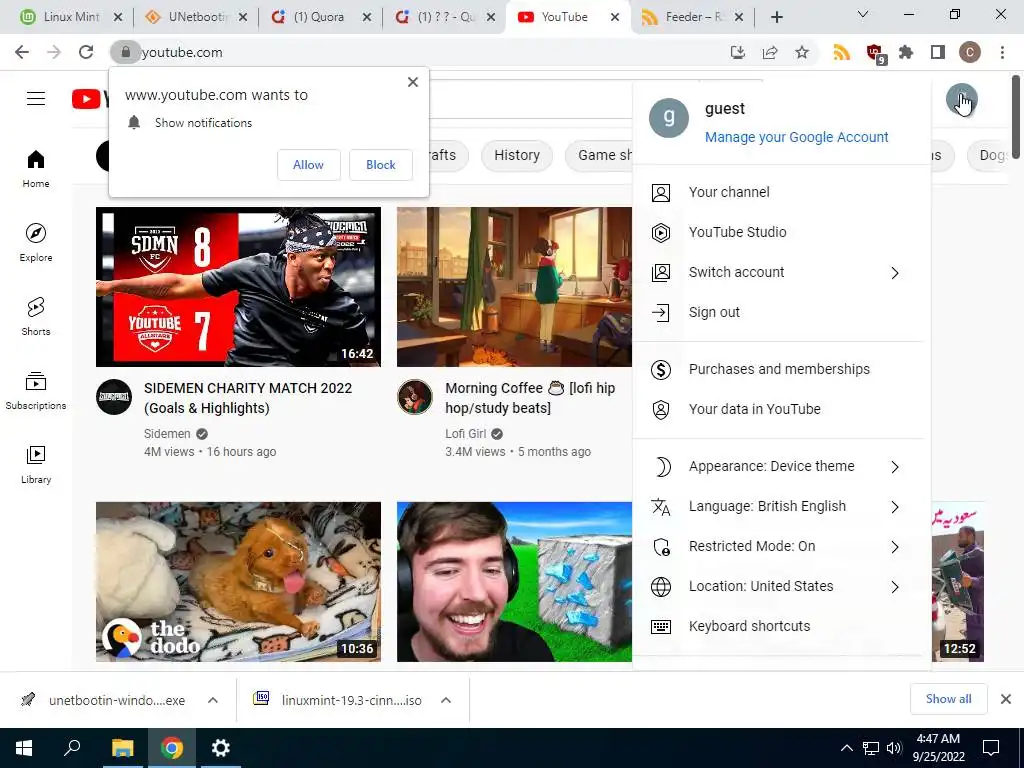Open the Chrome three-dot menu
Image resolution: width=1024 pixels, height=768 pixels.
(x=1002, y=52)
